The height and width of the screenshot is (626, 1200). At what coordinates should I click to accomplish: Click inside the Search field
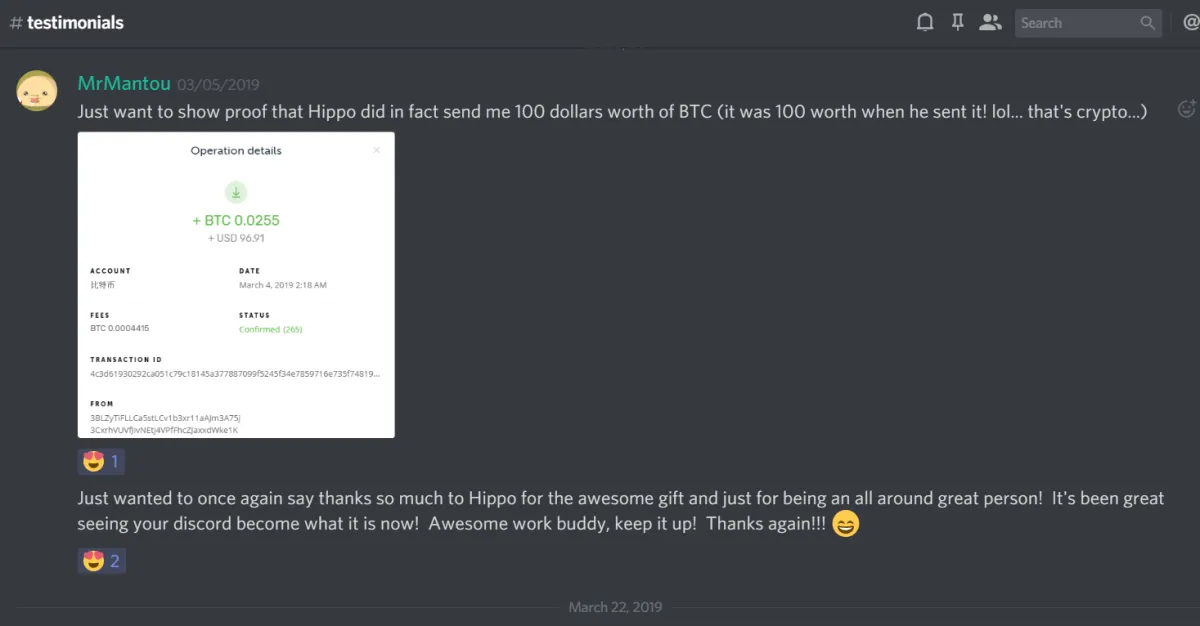(1078, 23)
